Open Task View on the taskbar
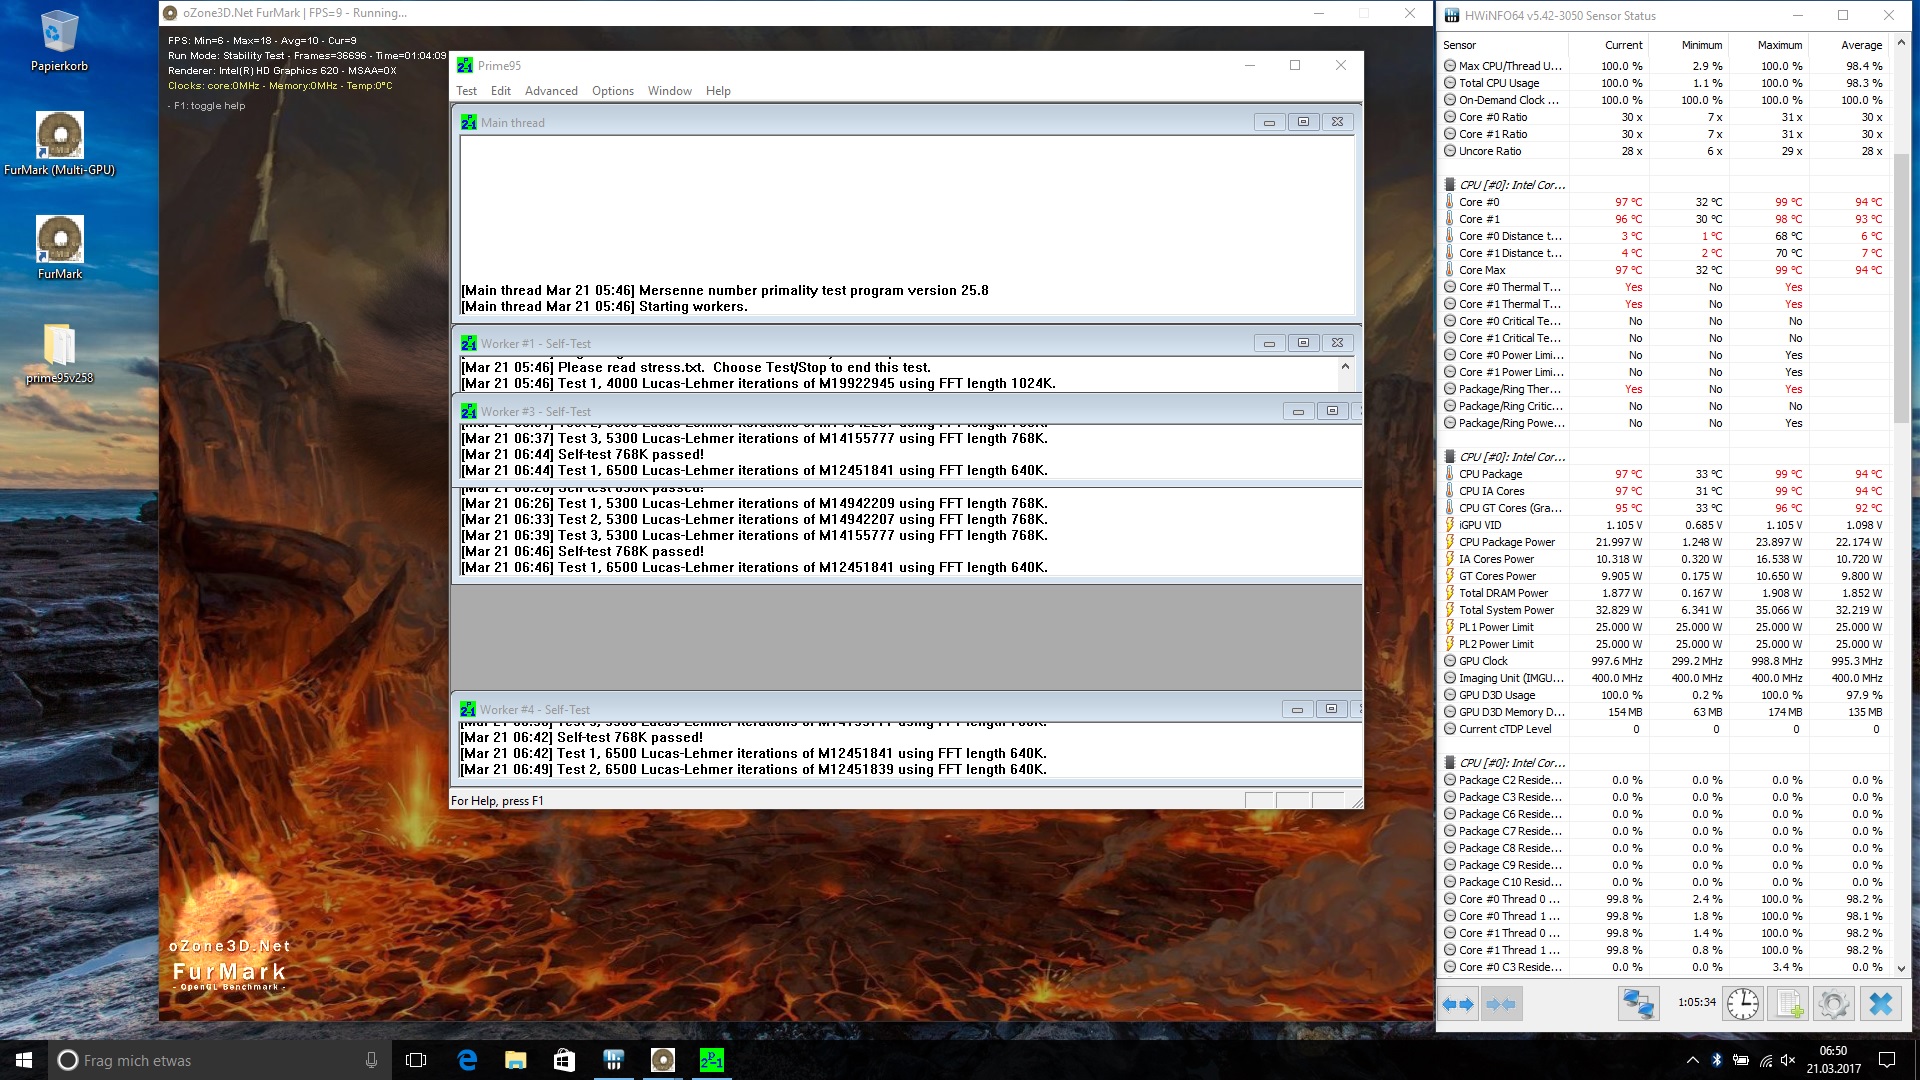 pos(416,1060)
